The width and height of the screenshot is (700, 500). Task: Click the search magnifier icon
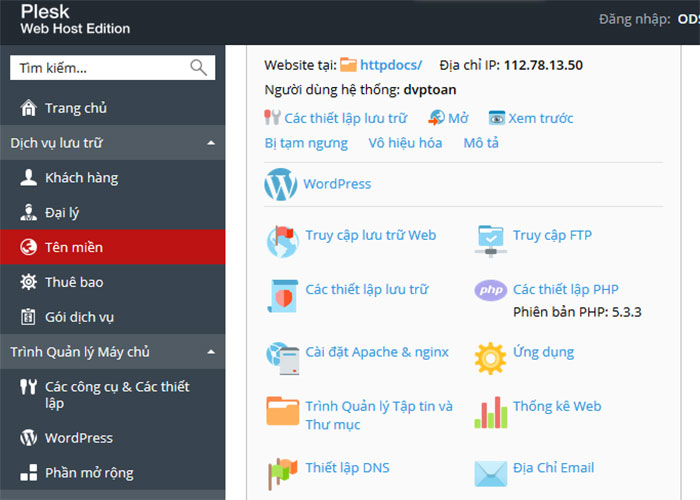click(199, 68)
